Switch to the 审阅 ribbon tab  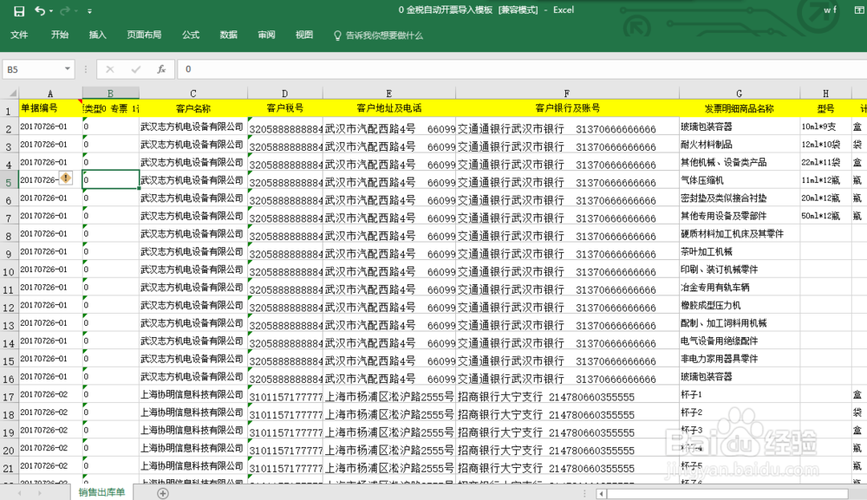pyautogui.click(x=267, y=35)
